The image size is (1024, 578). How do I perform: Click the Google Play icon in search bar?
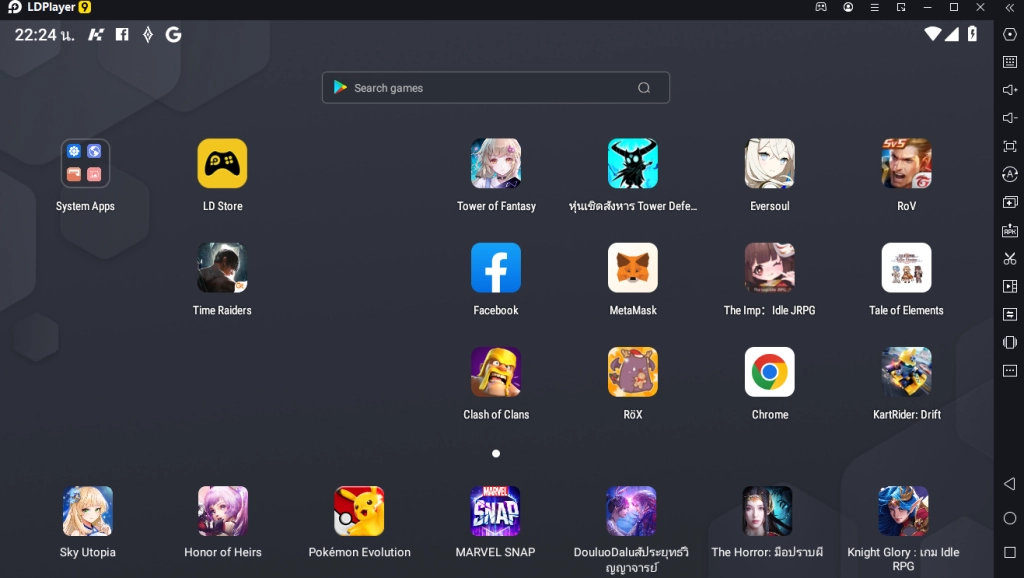click(340, 88)
